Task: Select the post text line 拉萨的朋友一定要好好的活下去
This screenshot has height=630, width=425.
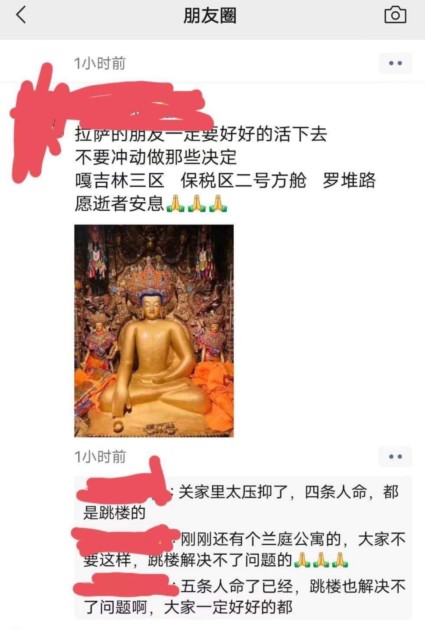Action: click(x=201, y=135)
